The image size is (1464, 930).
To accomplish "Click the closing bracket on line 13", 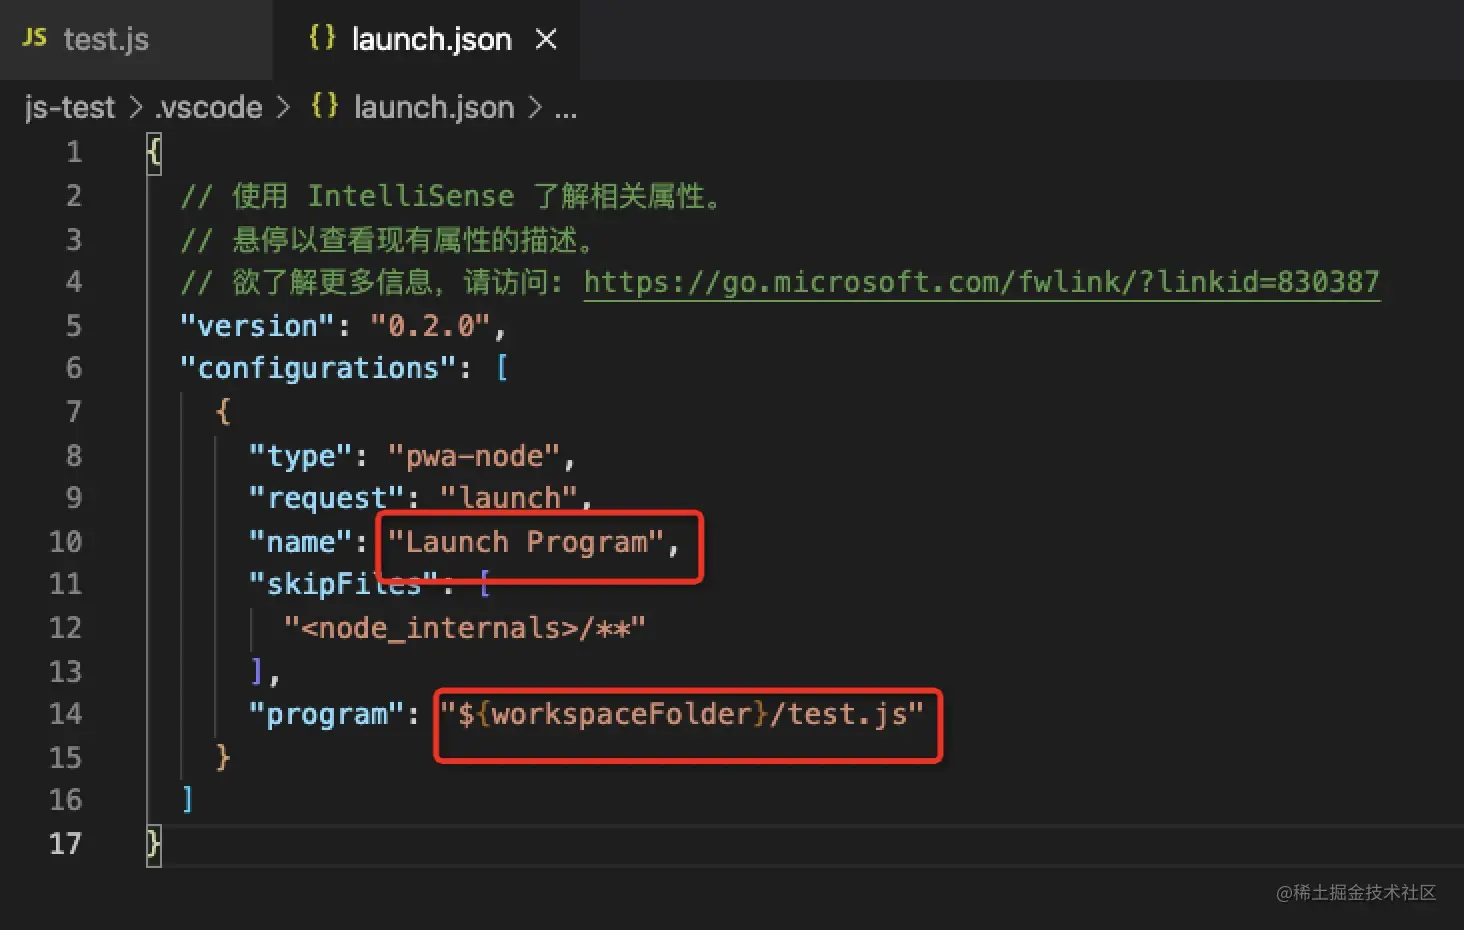I will (257, 671).
